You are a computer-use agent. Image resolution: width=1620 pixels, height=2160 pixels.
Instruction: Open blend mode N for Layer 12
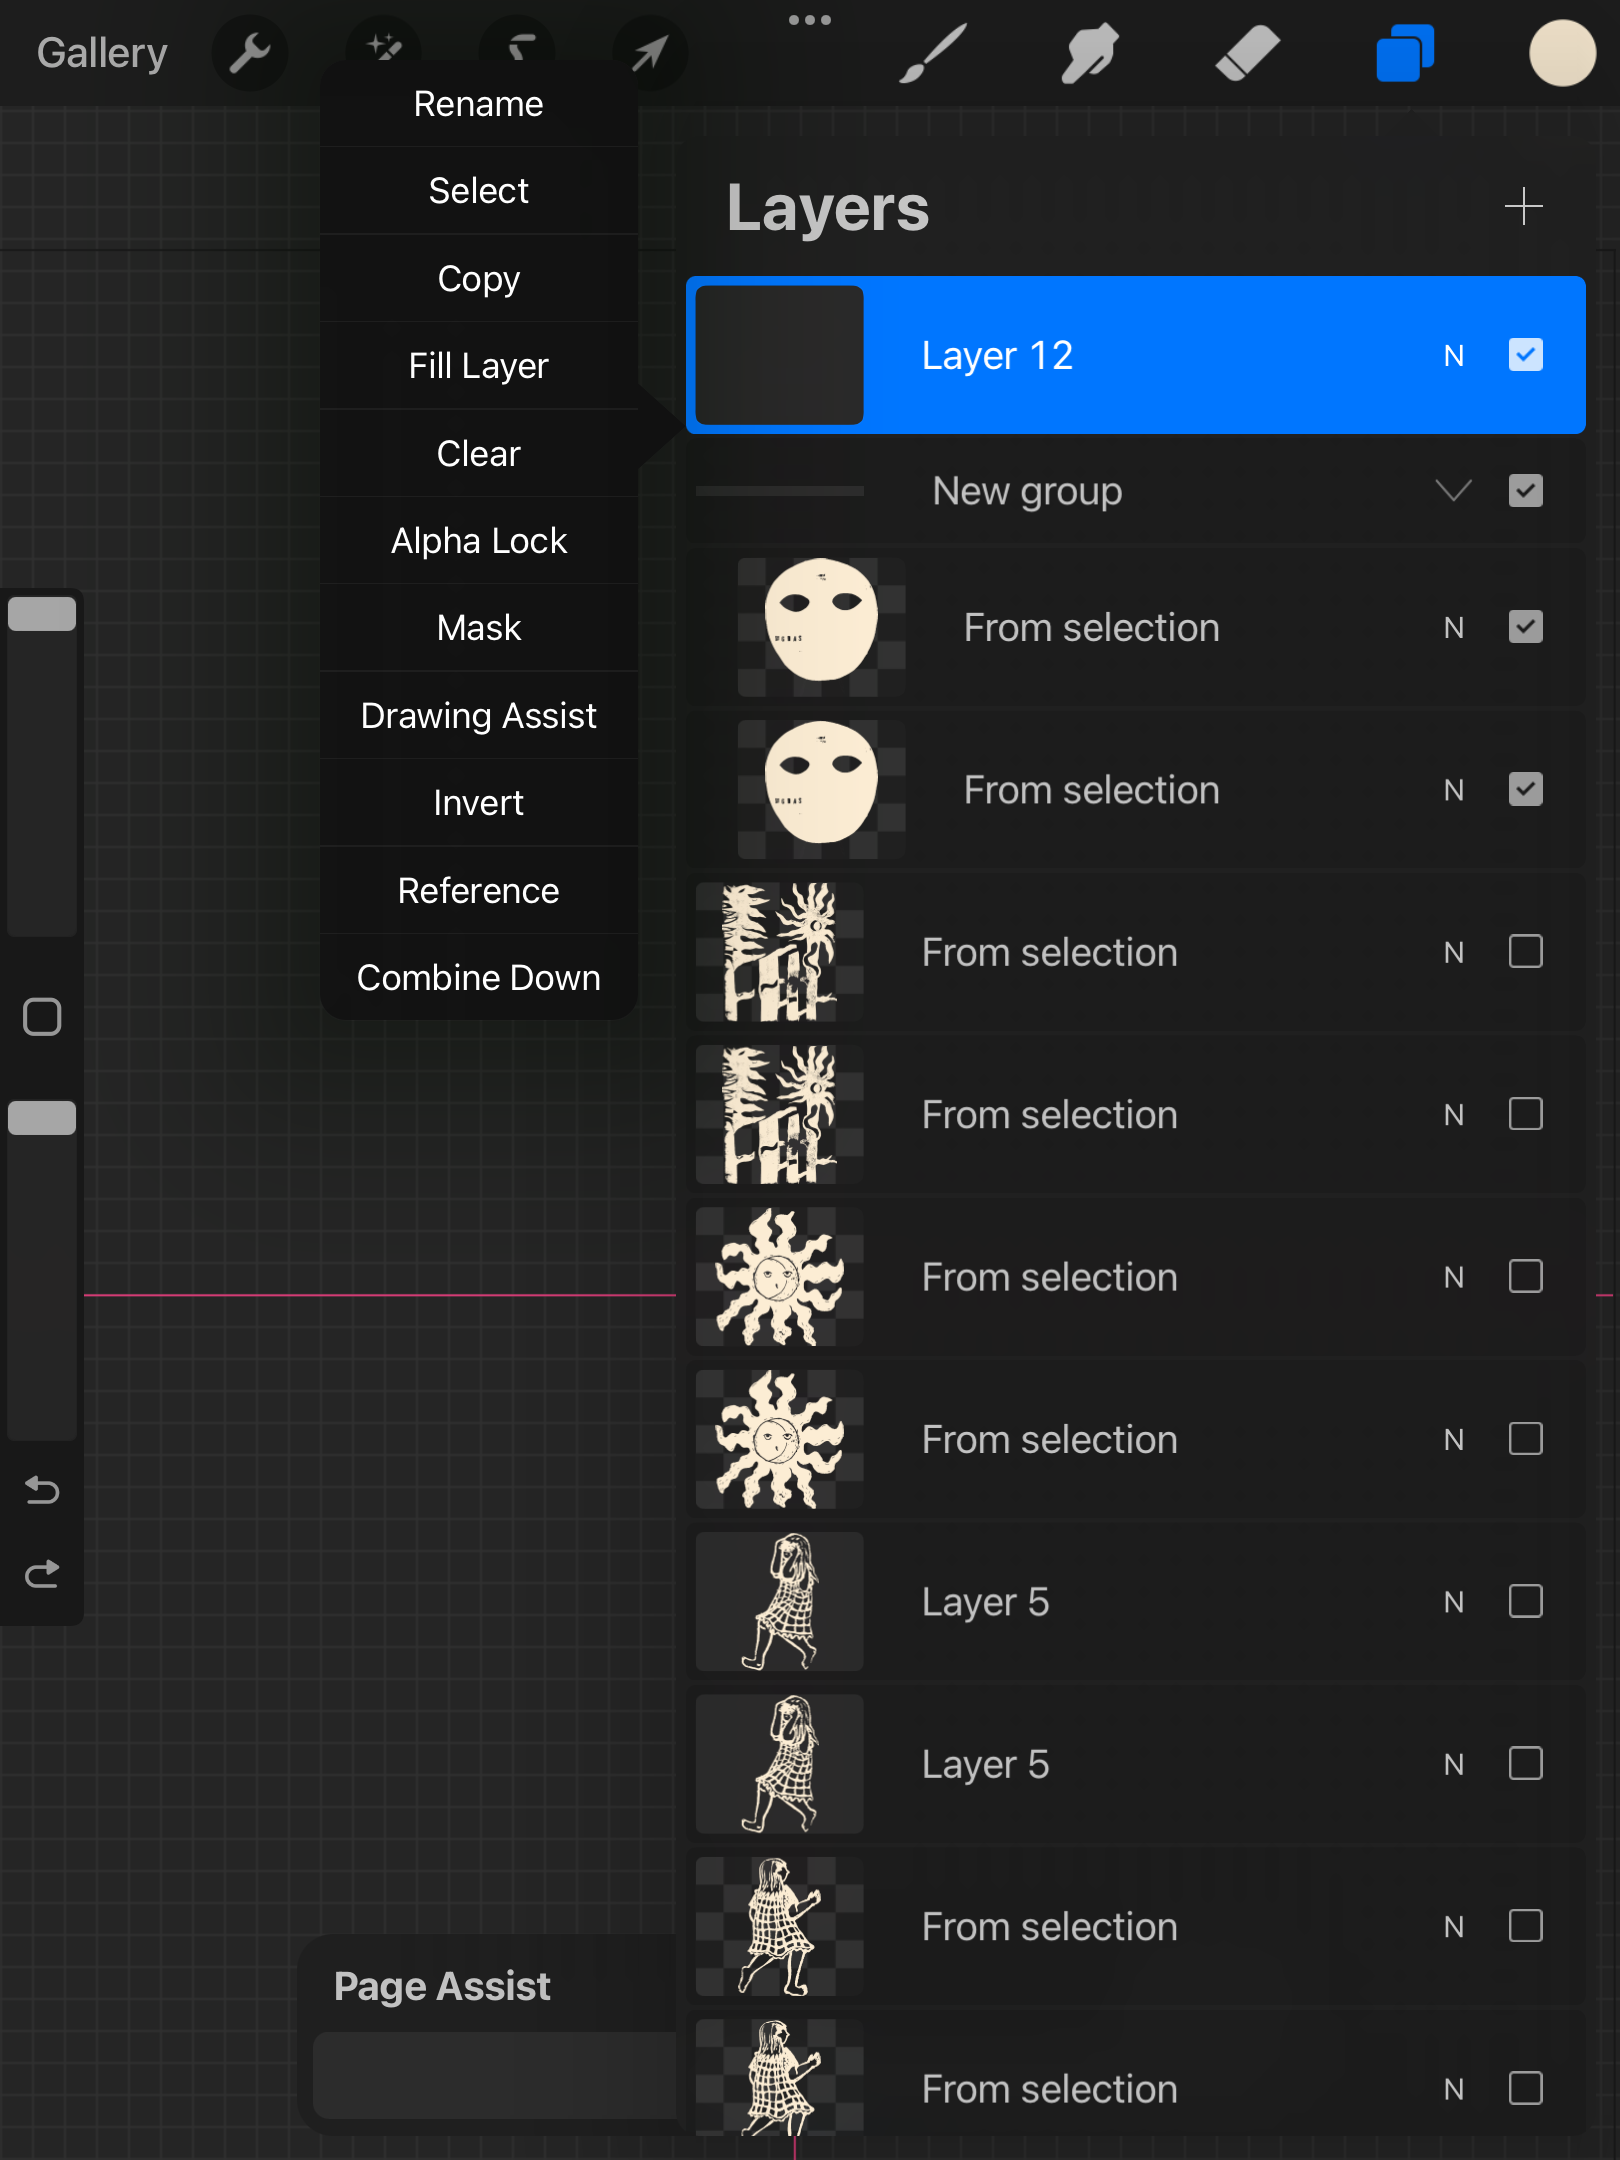1453,356
